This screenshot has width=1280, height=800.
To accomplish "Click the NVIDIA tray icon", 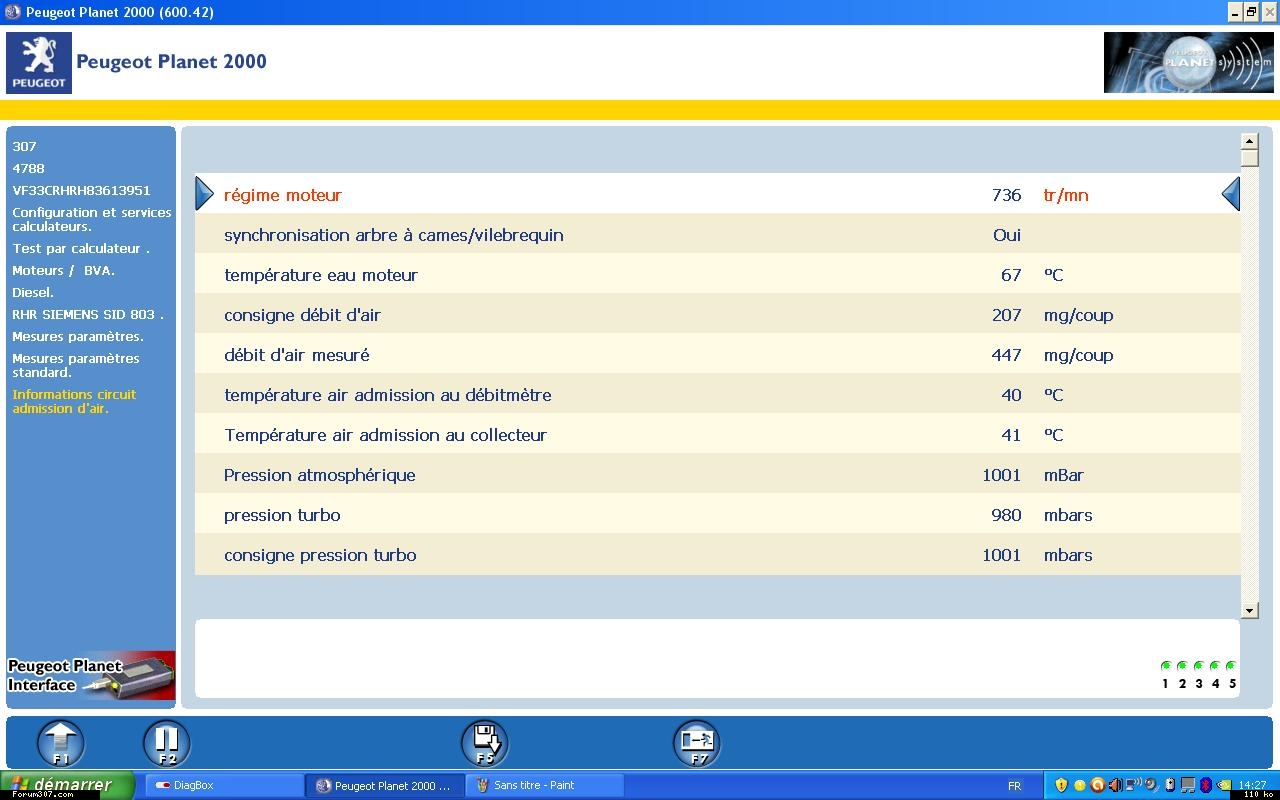I will pos(1224,785).
